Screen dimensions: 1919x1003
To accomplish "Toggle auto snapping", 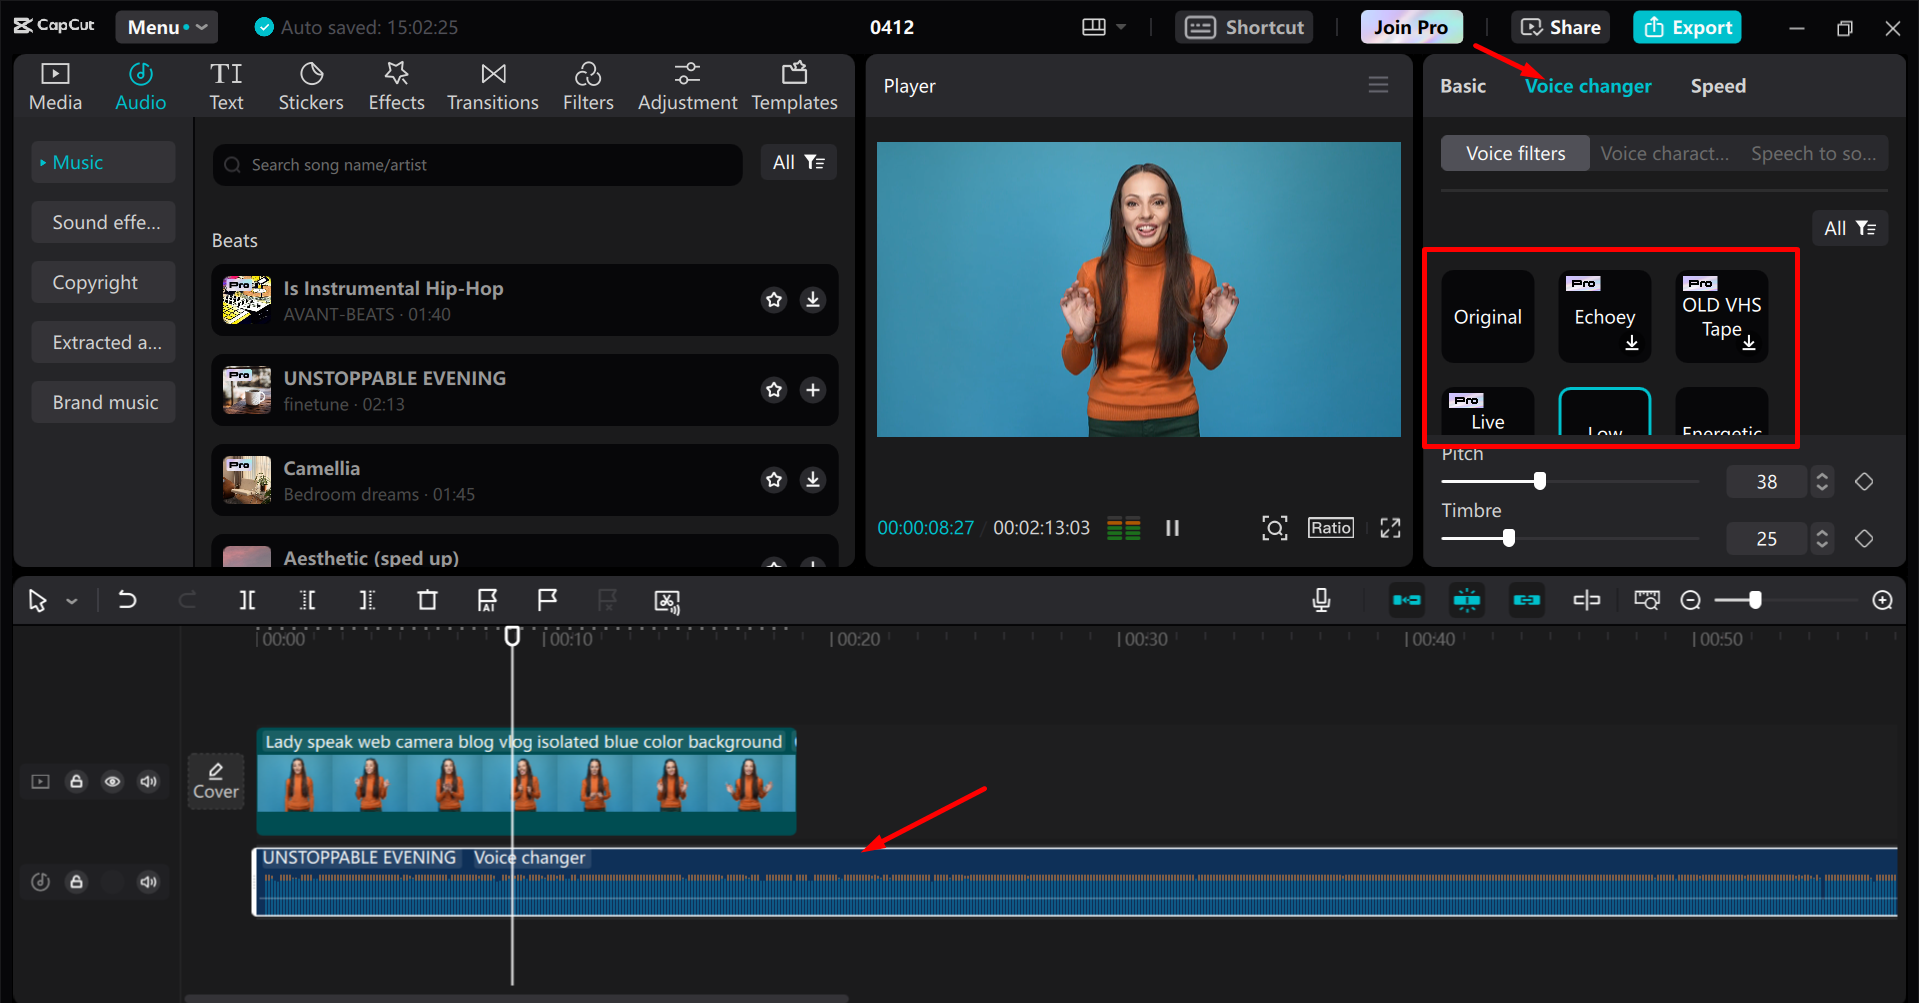I will click(1467, 600).
